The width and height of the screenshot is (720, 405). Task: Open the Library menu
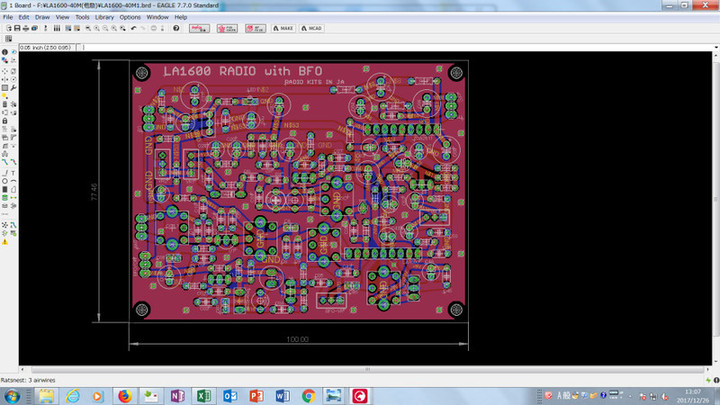point(103,17)
